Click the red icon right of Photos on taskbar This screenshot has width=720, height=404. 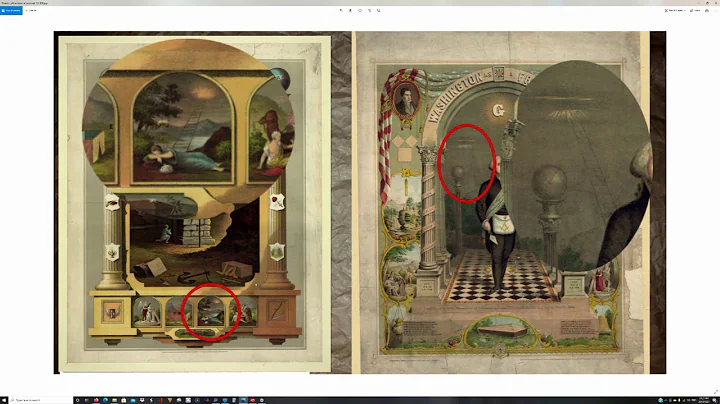(252, 400)
